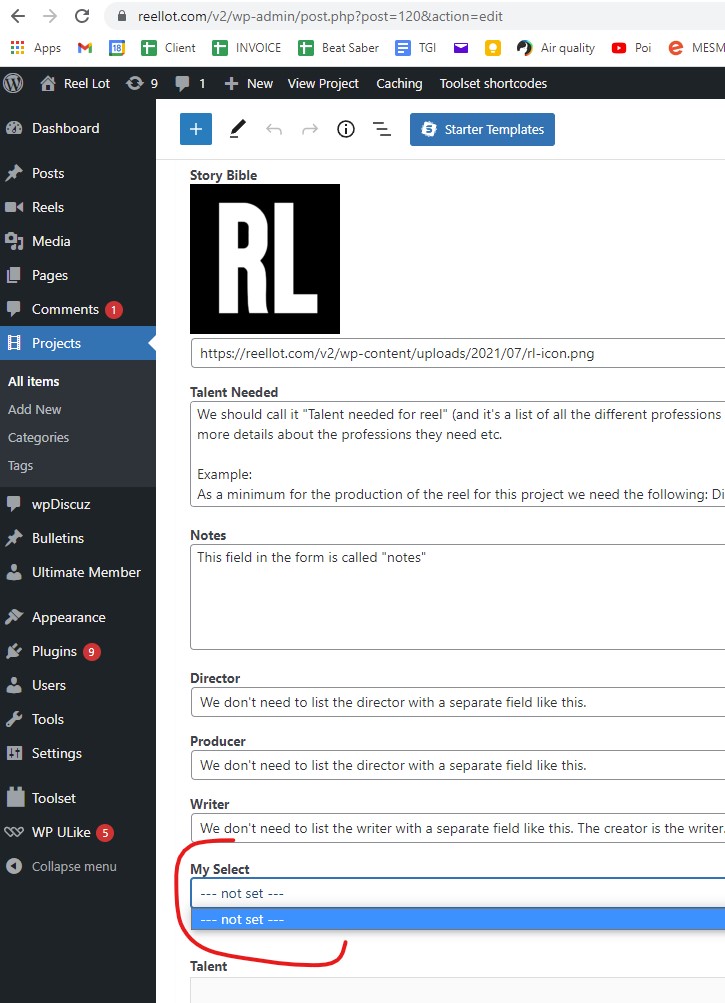Open the Media library menu

click(x=77, y=241)
